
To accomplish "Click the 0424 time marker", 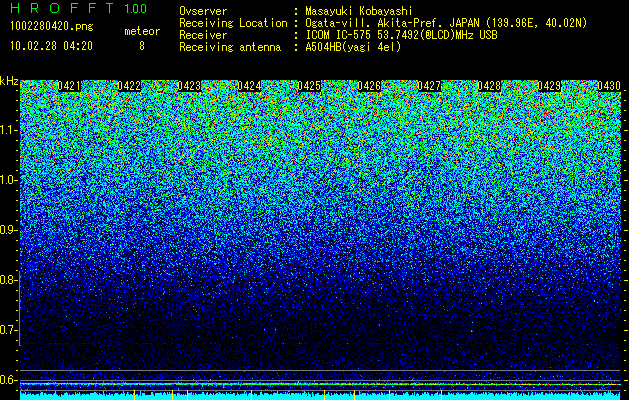I will pos(249,86).
